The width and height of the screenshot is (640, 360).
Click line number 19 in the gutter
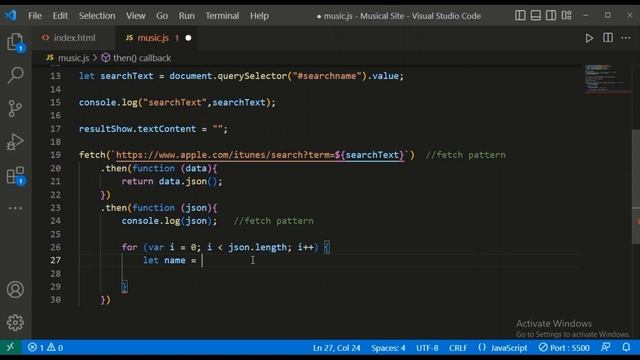pos(56,155)
